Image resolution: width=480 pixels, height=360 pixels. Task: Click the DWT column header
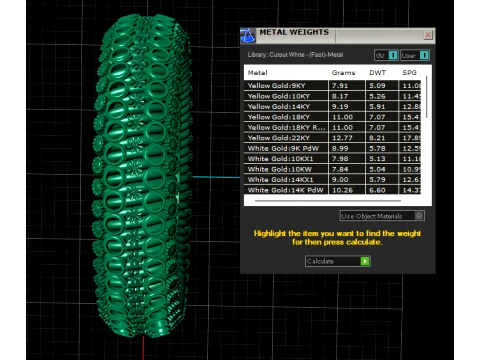(x=377, y=73)
